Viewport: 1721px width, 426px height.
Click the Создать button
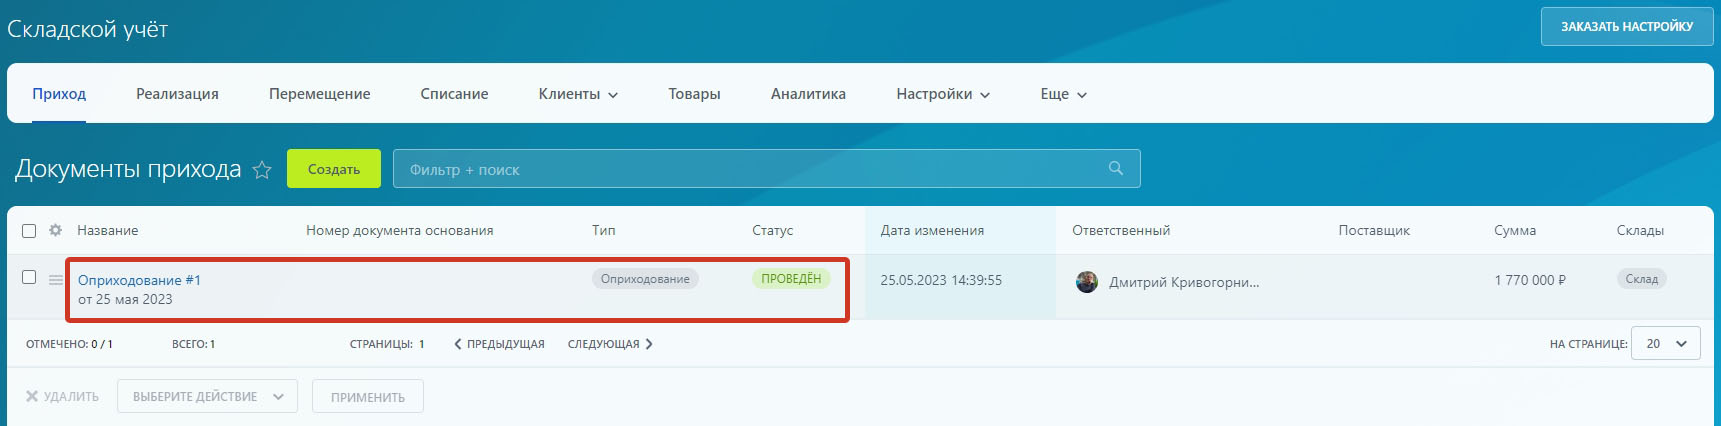point(334,169)
